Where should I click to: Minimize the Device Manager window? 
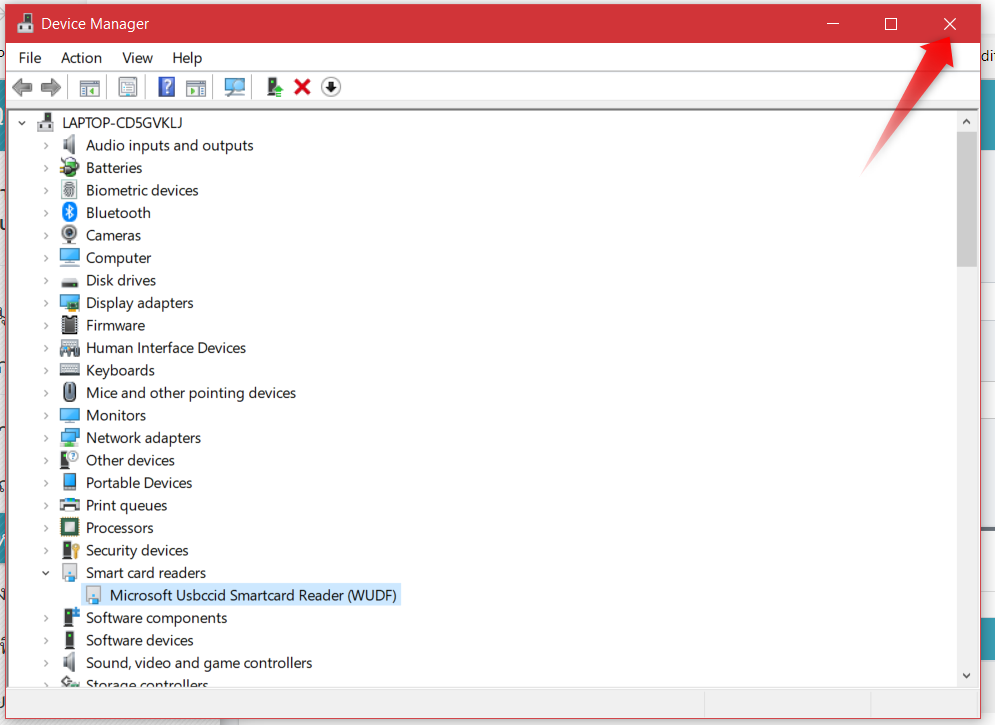(x=833, y=23)
